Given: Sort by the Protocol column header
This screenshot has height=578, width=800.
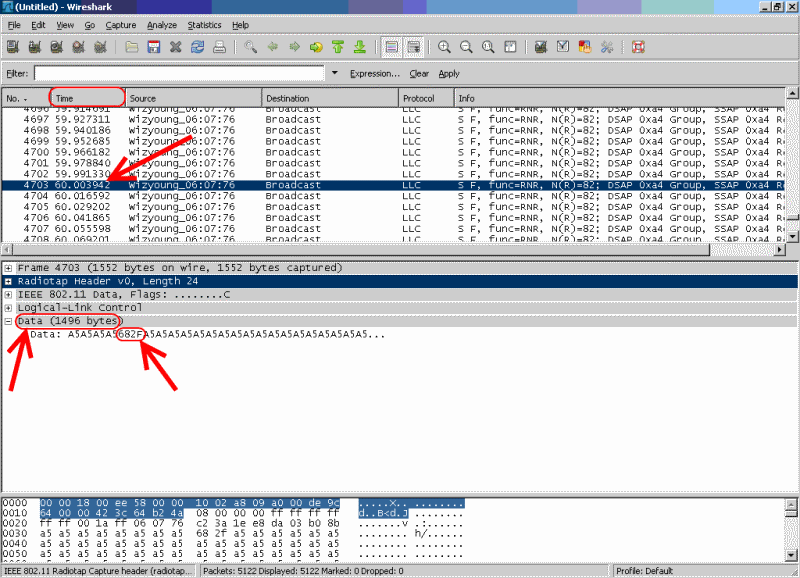Looking at the screenshot, I should click(x=427, y=98).
